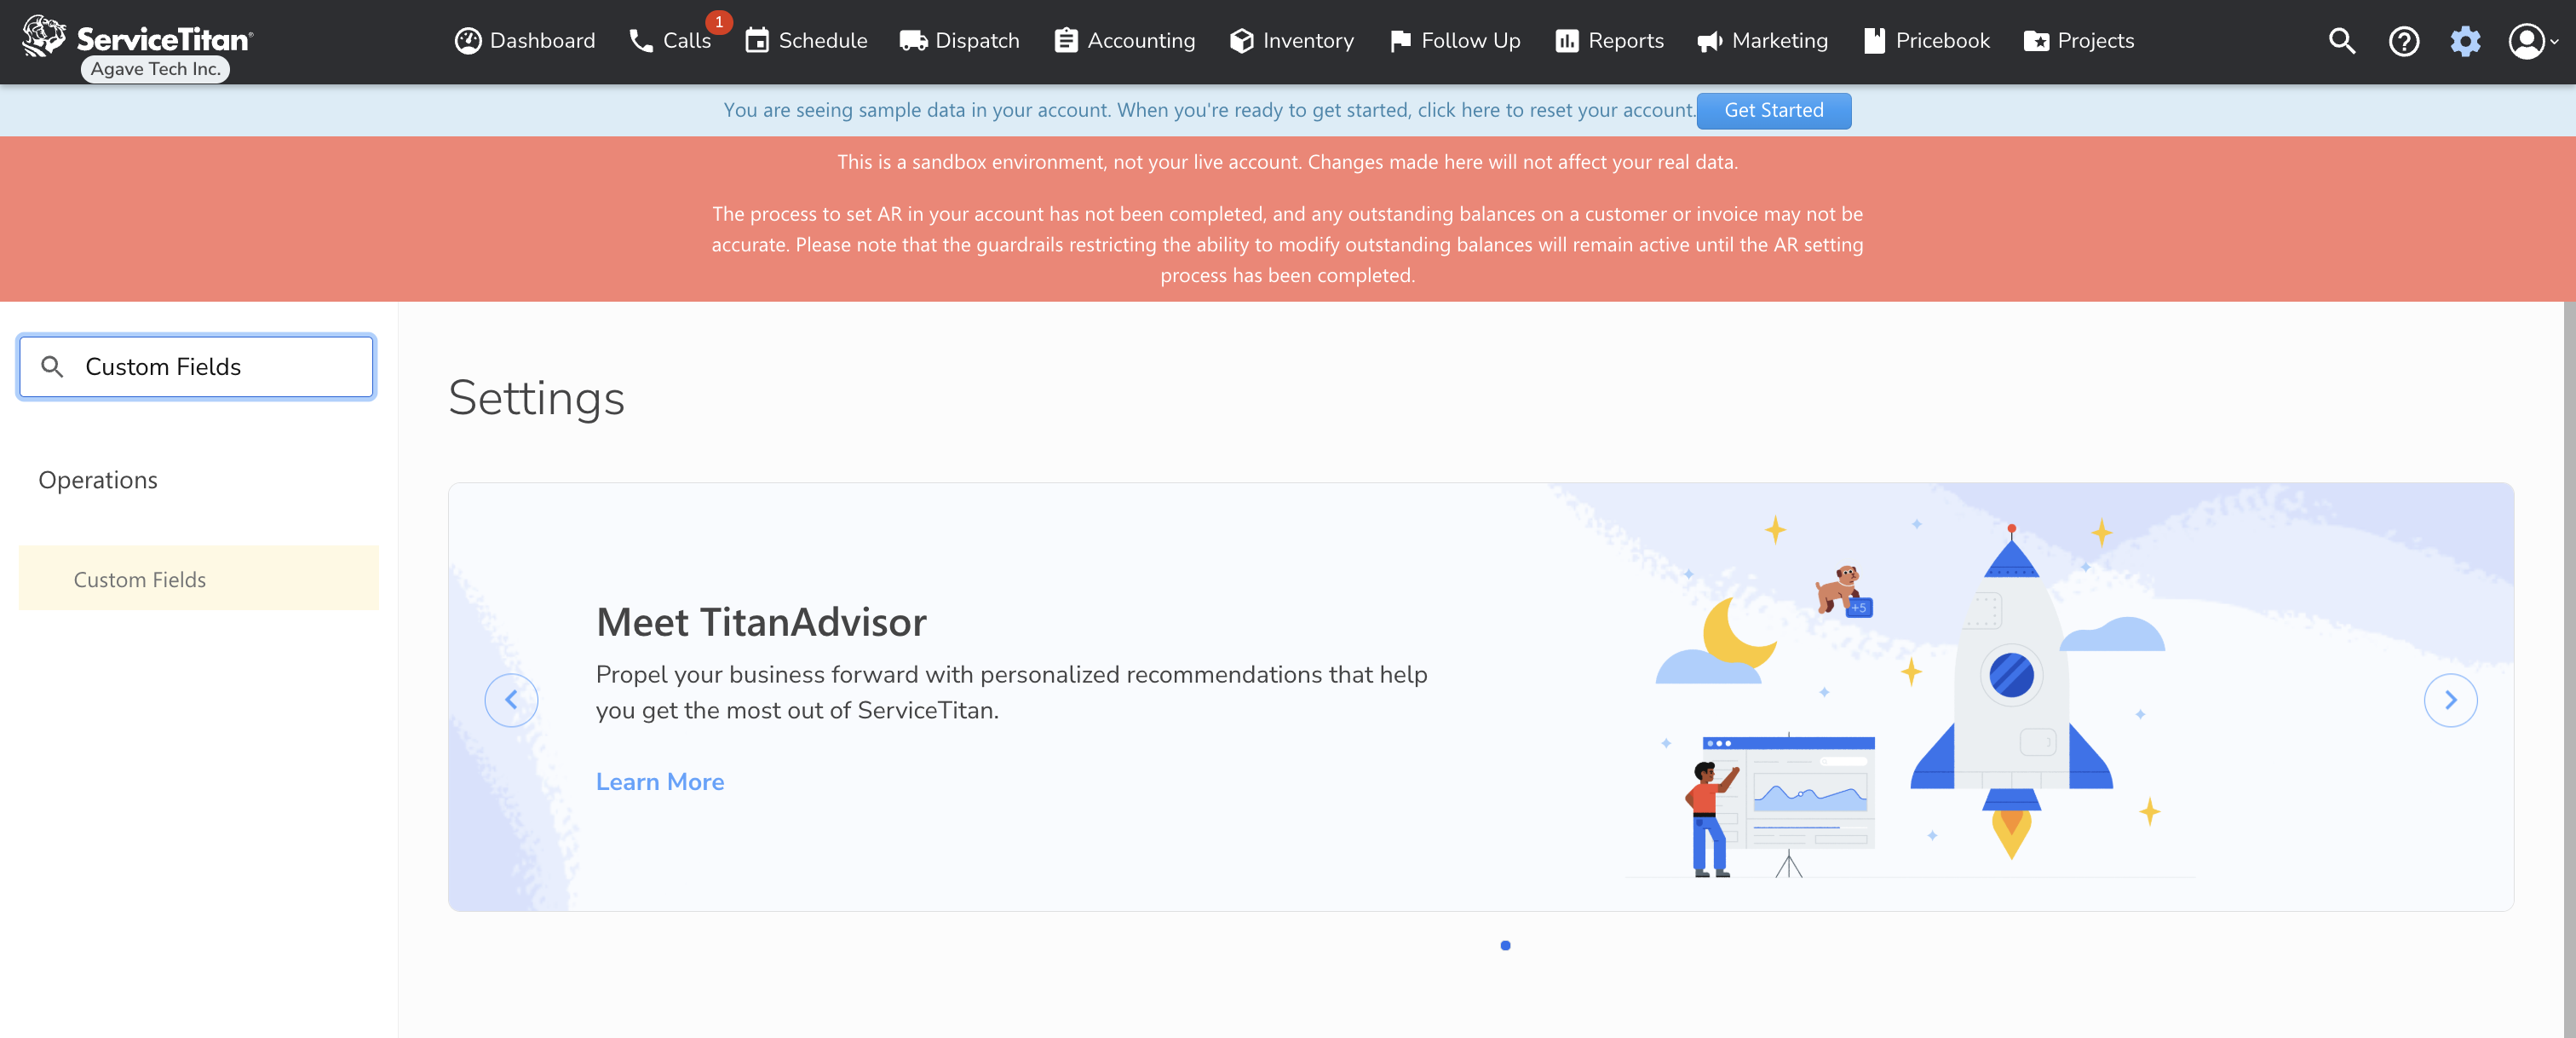Go to previous carousel slide
The width and height of the screenshot is (2576, 1038).
point(511,700)
